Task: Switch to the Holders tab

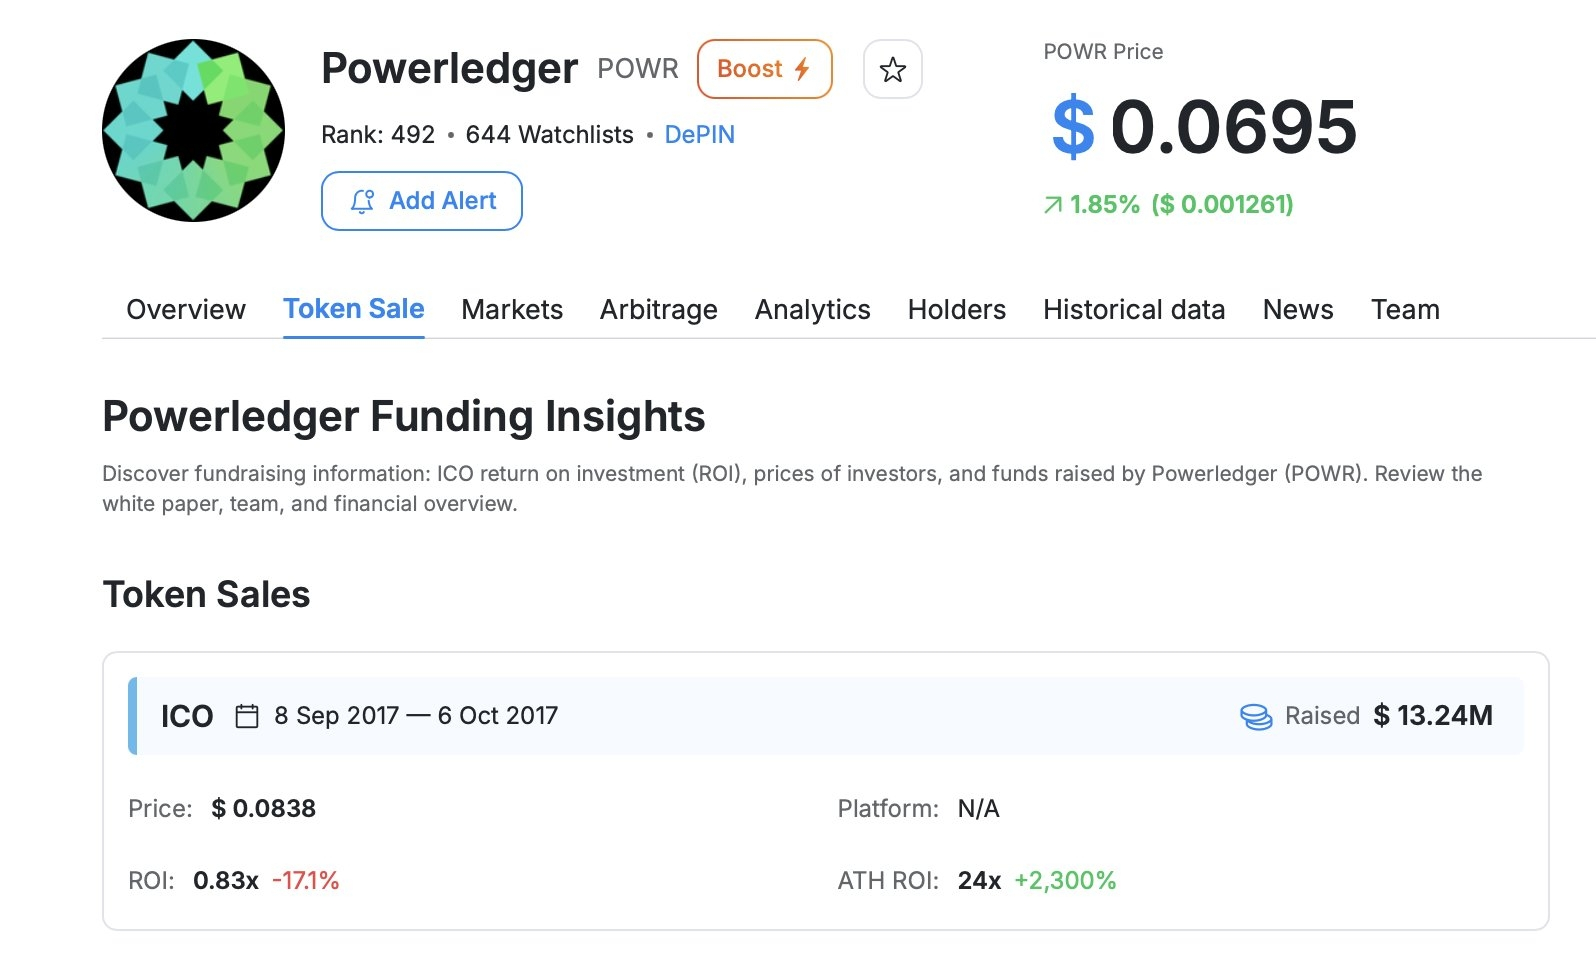Action: pyautogui.click(x=957, y=310)
